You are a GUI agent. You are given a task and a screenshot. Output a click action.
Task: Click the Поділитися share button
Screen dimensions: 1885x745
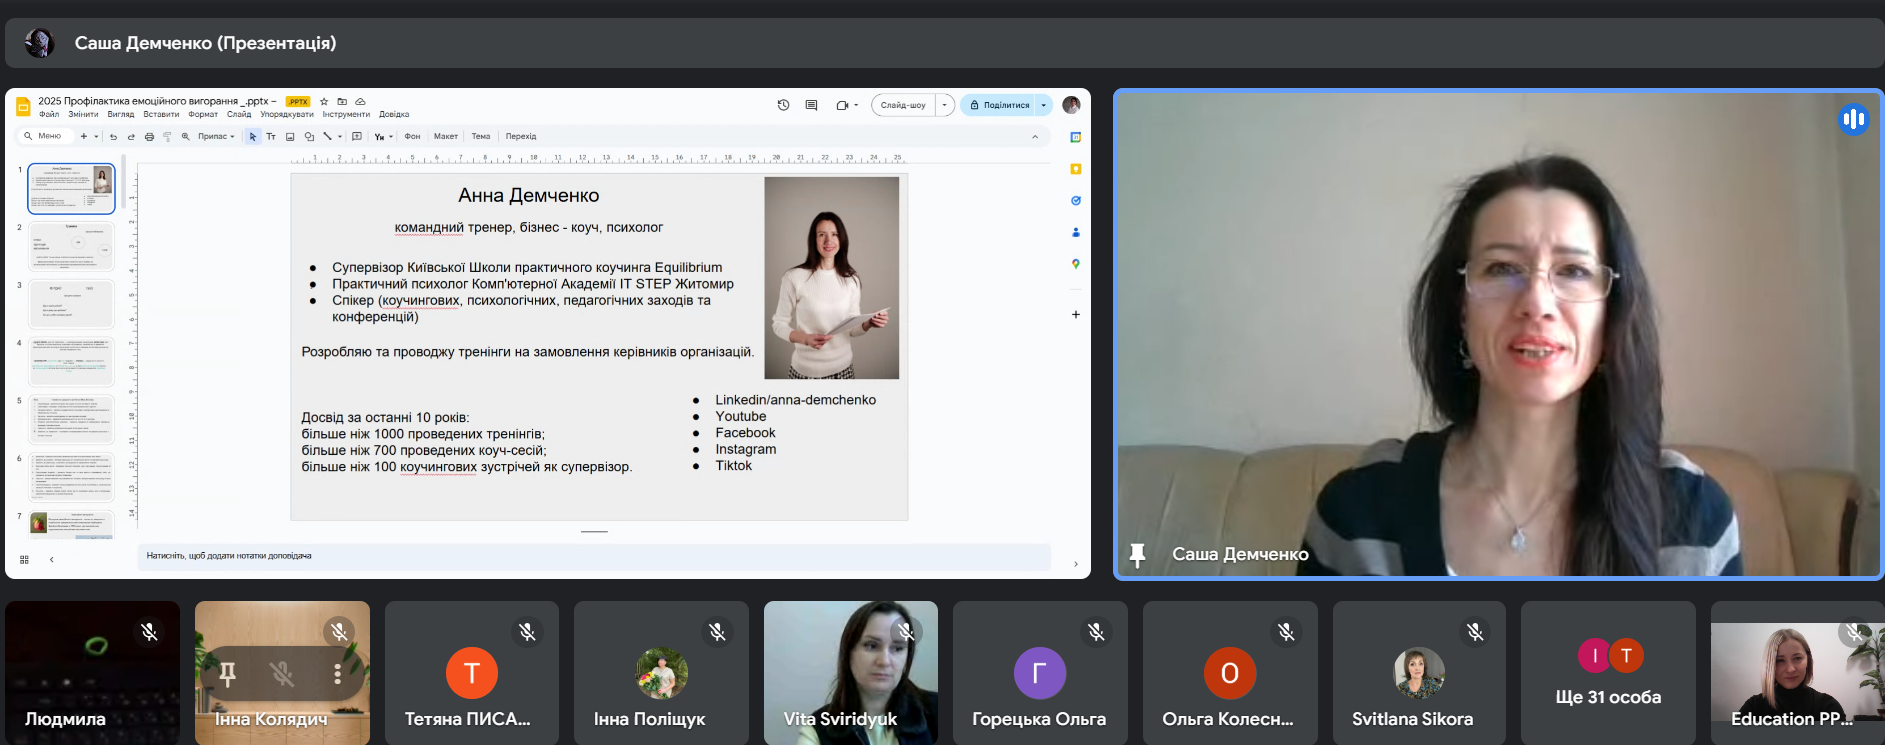tap(999, 105)
